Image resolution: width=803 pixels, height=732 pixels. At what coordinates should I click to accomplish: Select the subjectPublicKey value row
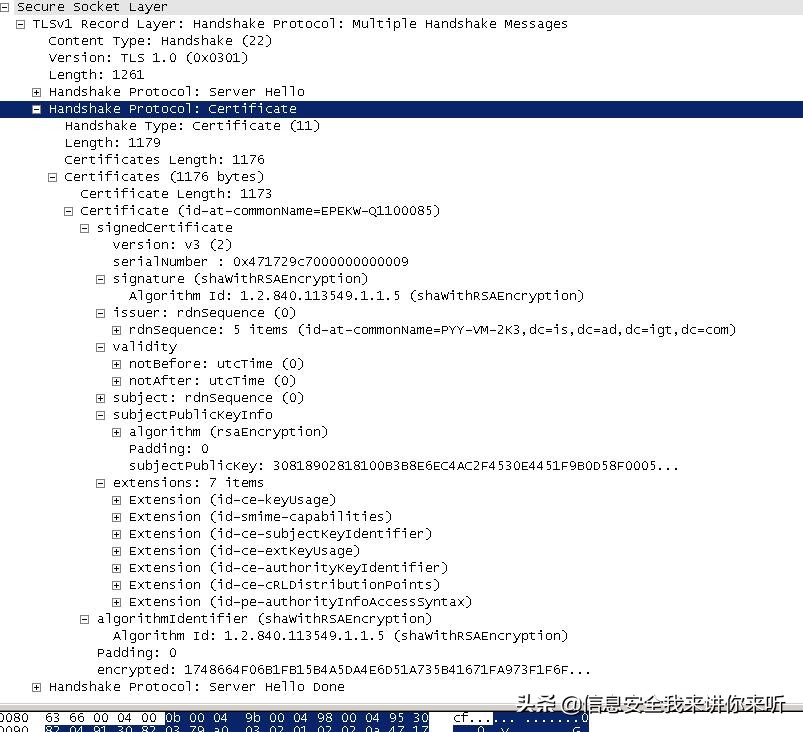click(x=404, y=466)
